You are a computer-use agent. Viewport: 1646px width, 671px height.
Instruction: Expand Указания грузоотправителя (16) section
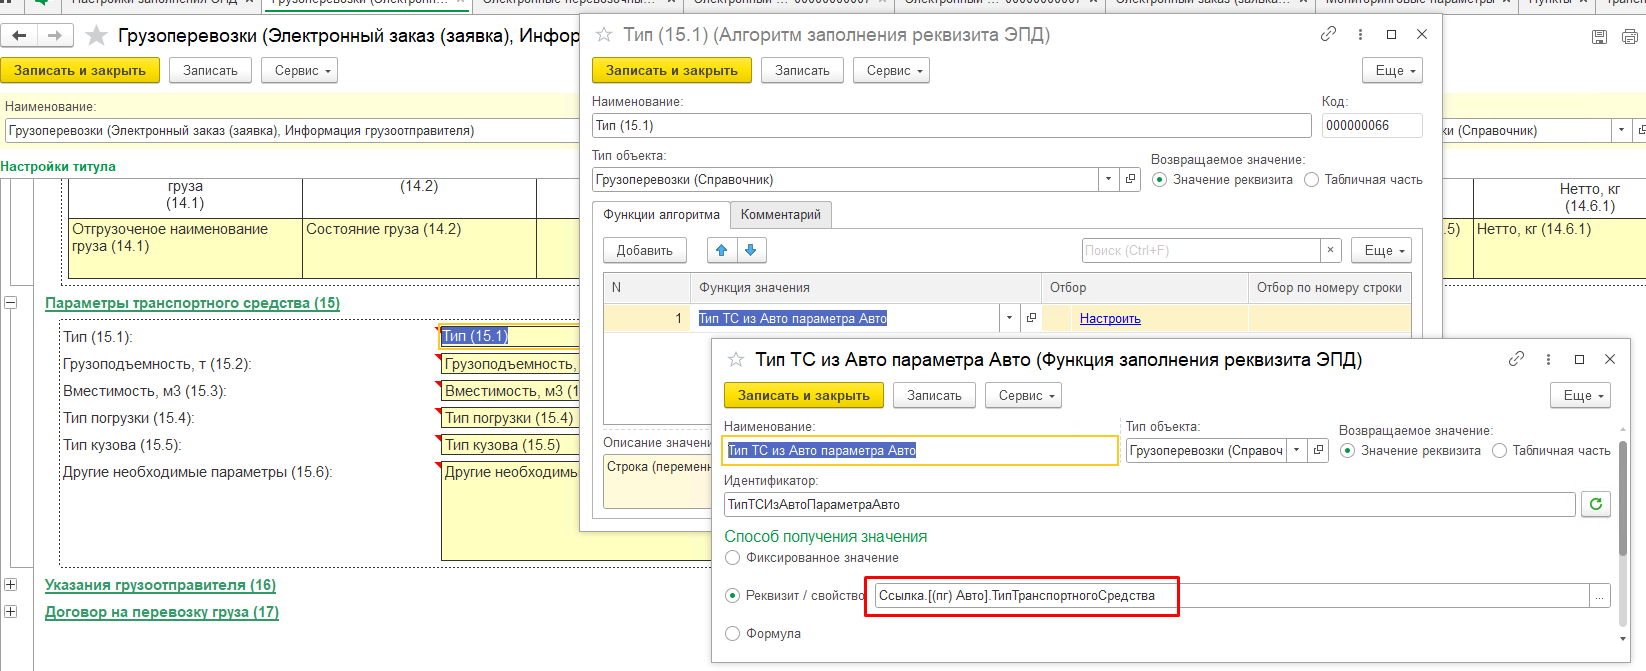(11, 585)
